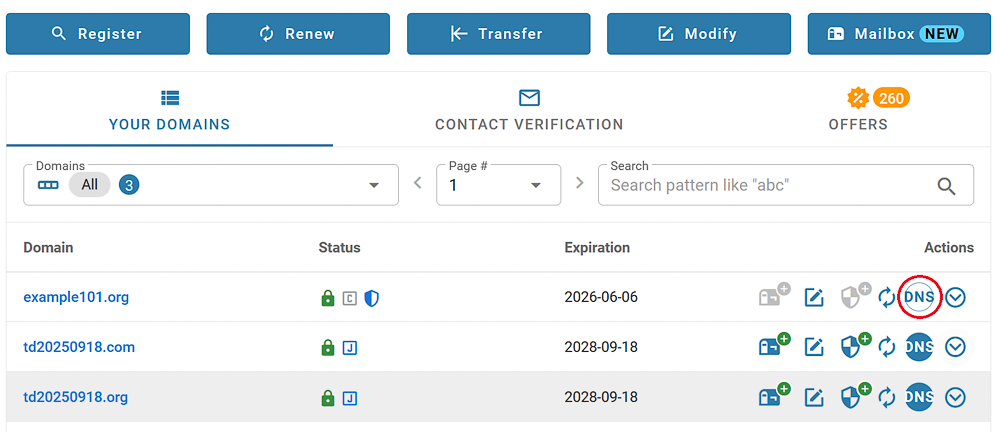Image resolution: width=1000 pixels, height=432 pixels.
Task: Go to next page arrow
Action: pyautogui.click(x=579, y=183)
